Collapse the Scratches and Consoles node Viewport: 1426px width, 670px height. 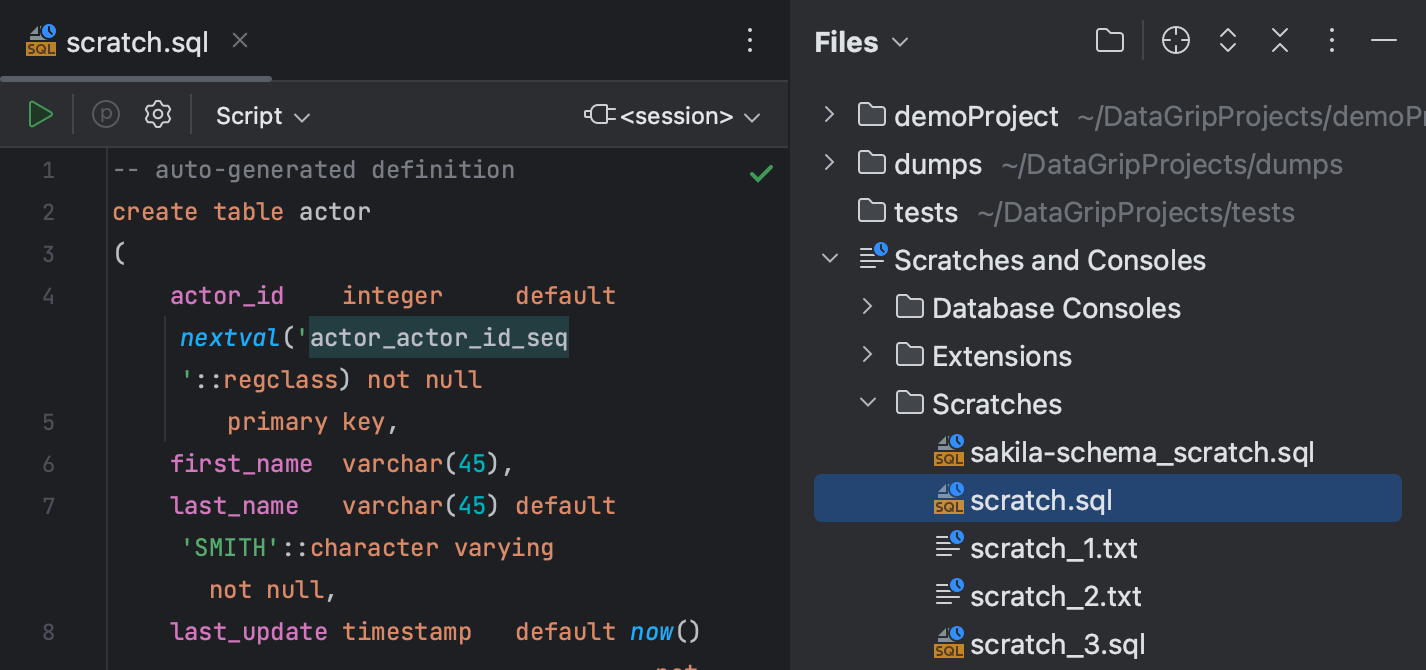point(829,258)
